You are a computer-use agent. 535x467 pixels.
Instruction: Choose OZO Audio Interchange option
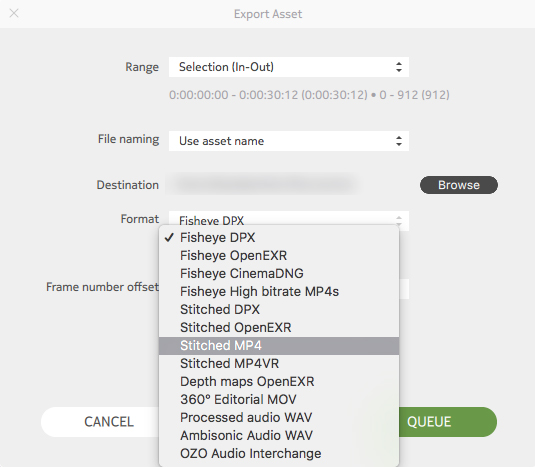click(x=279, y=454)
